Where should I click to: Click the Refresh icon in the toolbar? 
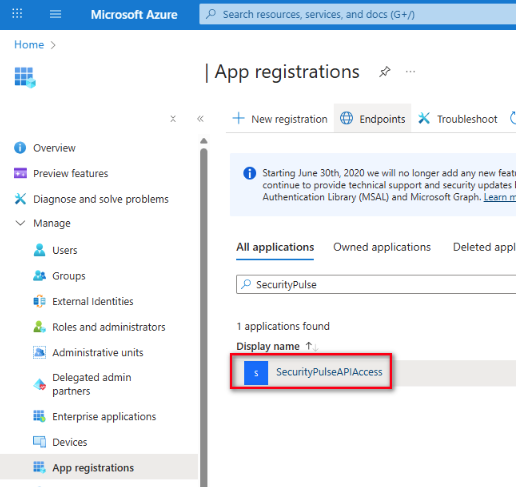click(513, 118)
